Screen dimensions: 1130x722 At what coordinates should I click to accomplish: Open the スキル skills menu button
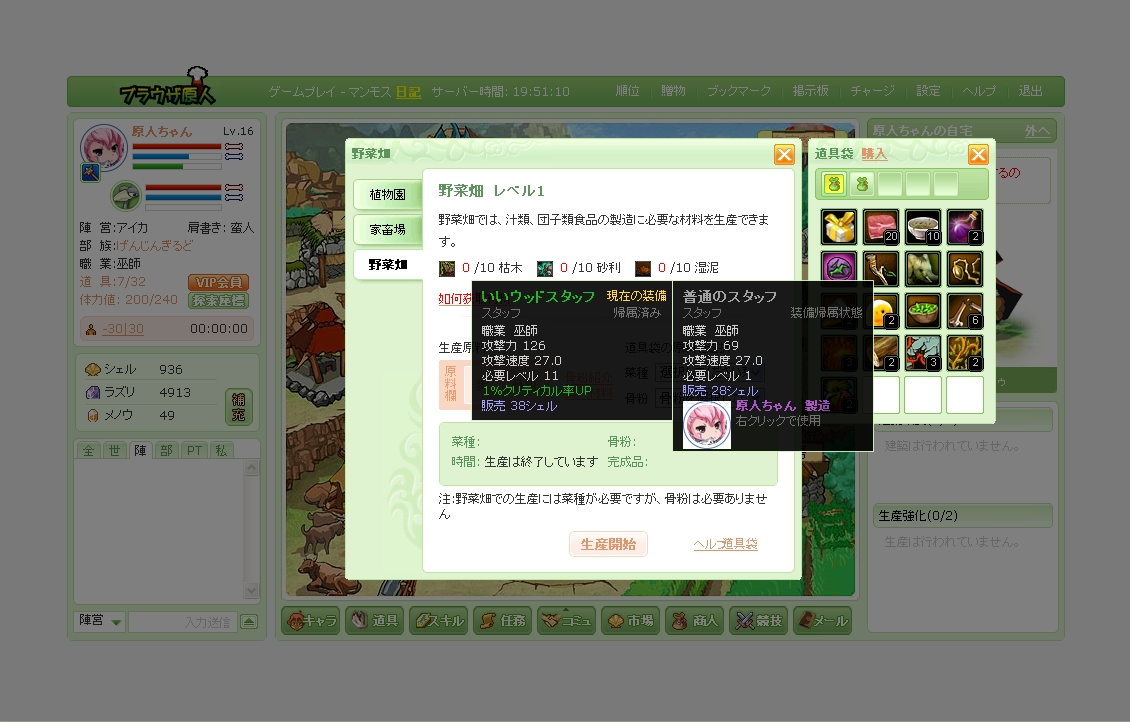pyautogui.click(x=438, y=620)
